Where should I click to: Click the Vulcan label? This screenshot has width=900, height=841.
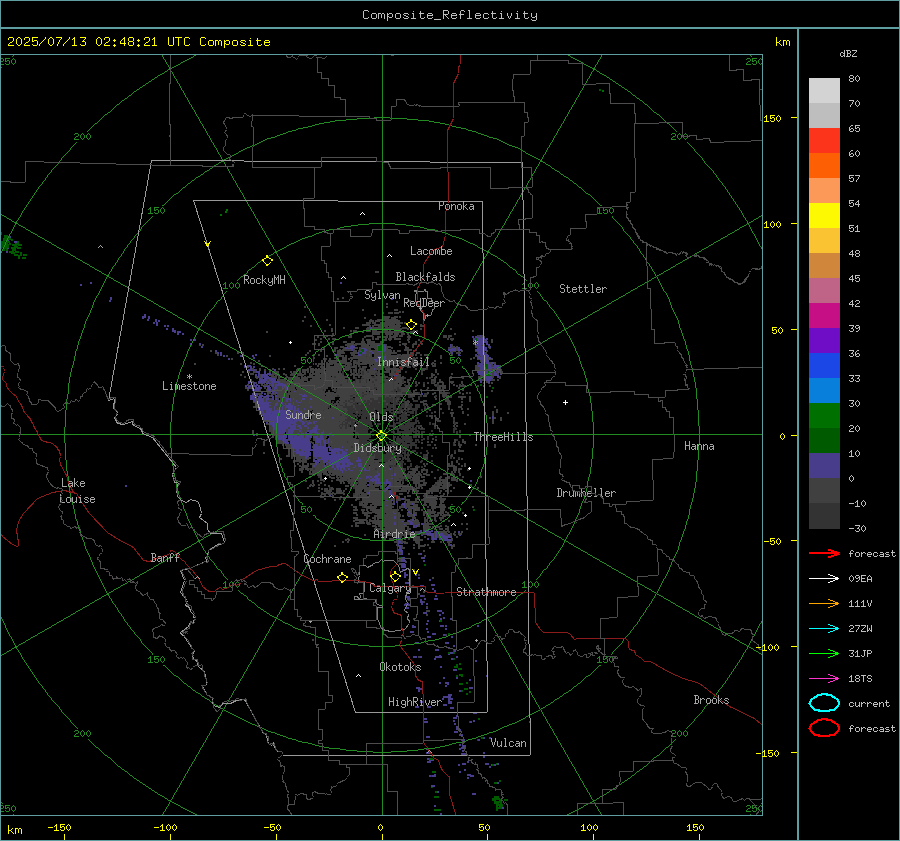(508, 743)
